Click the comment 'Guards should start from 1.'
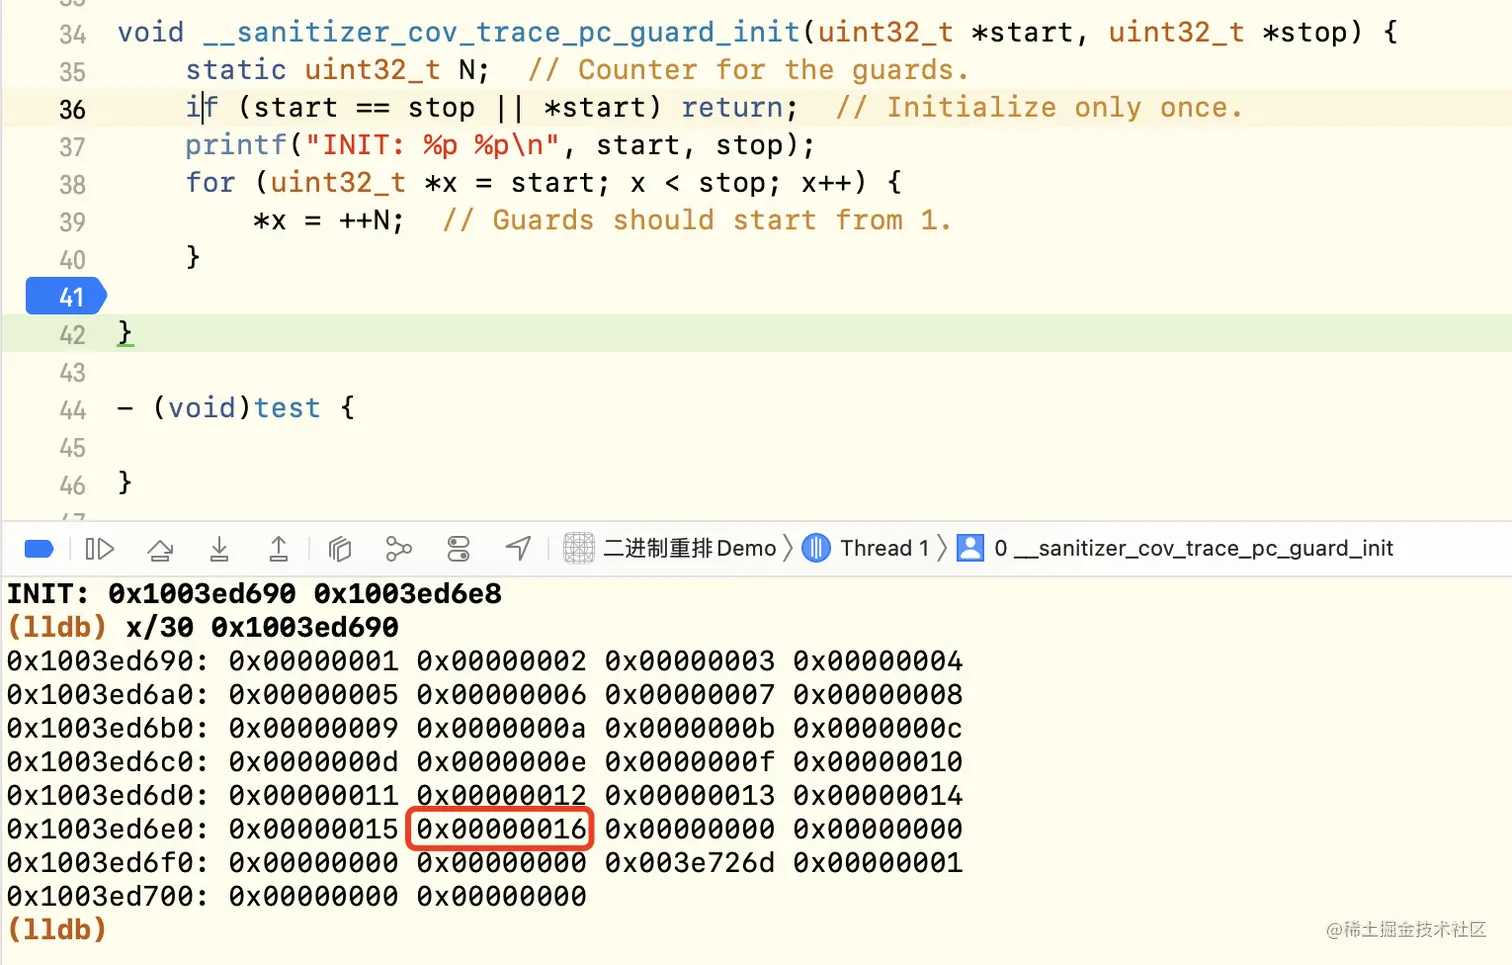1512x965 pixels. point(697,221)
